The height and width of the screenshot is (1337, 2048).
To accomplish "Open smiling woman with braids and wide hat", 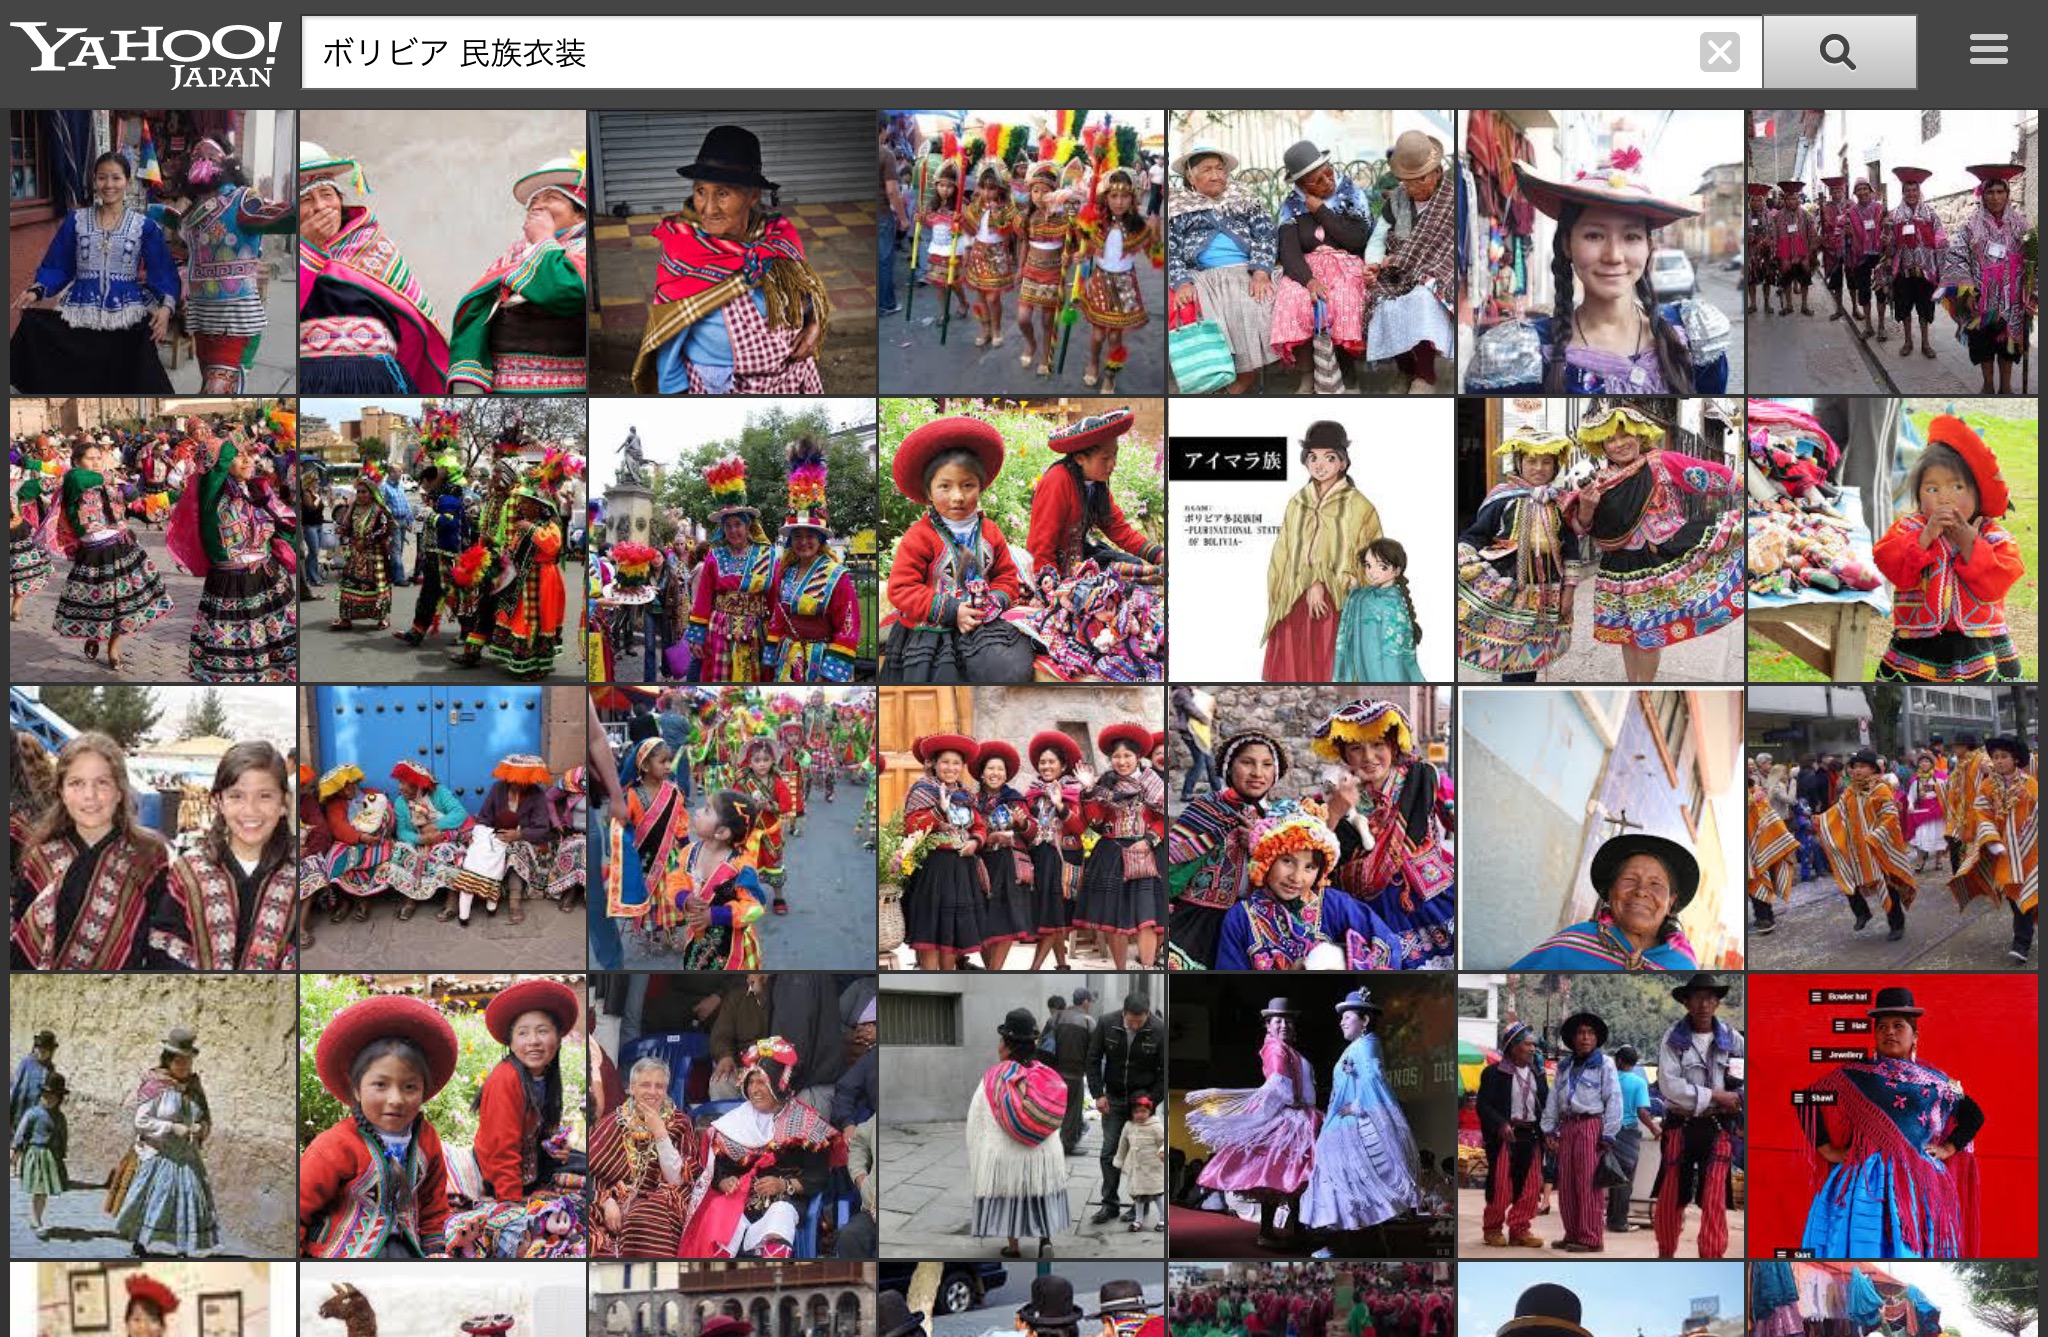I will pyautogui.click(x=1600, y=252).
